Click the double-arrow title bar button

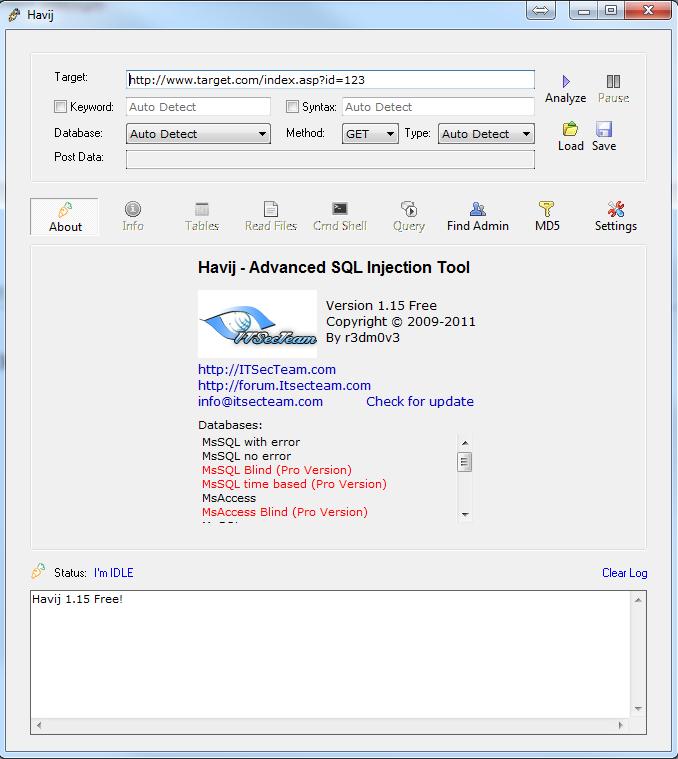(x=541, y=10)
